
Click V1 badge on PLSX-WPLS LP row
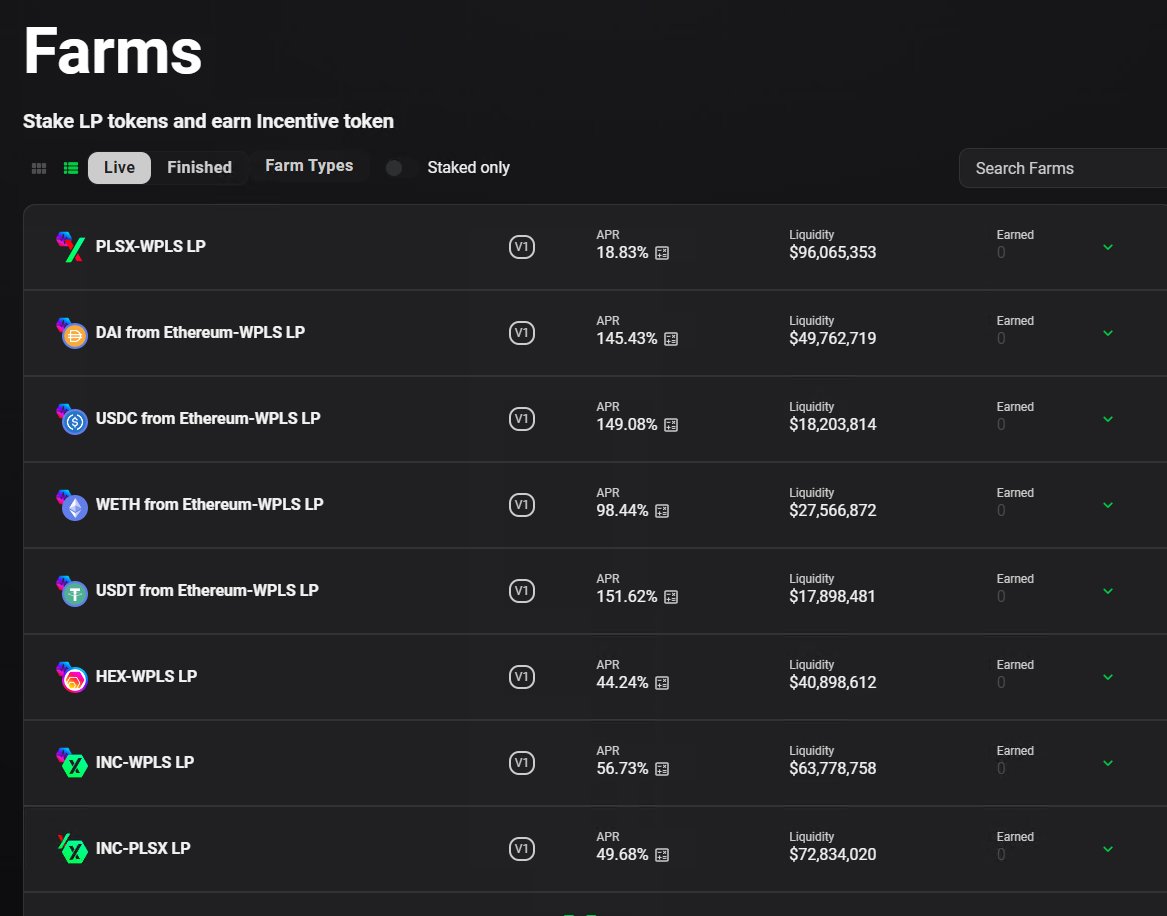point(522,247)
